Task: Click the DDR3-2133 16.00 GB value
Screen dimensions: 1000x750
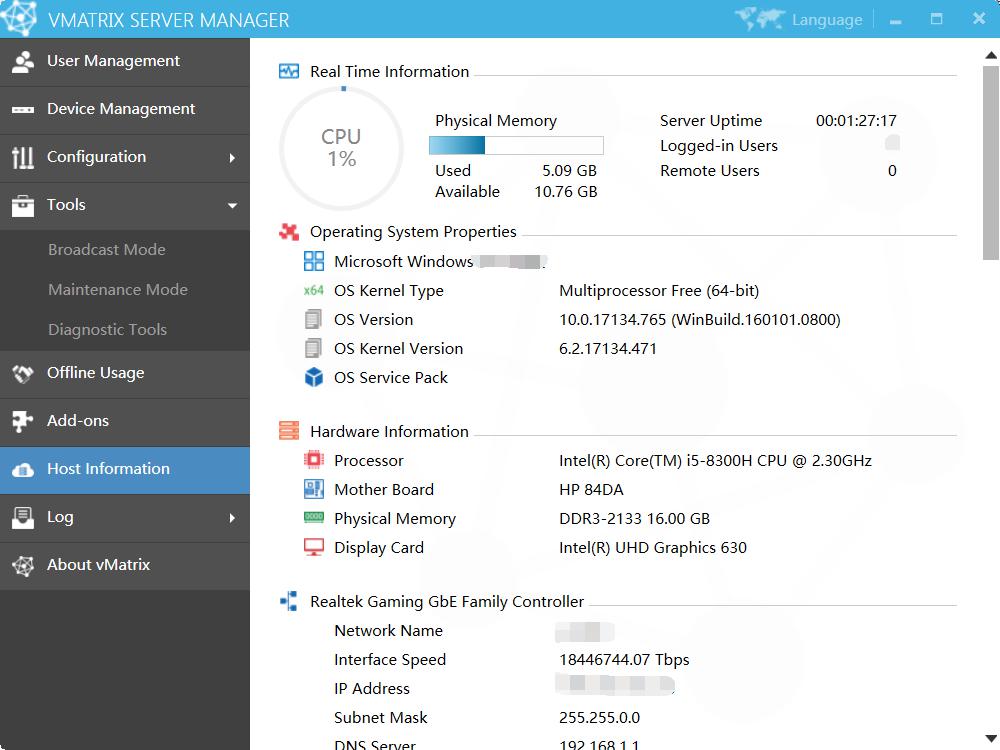Action: tap(634, 518)
